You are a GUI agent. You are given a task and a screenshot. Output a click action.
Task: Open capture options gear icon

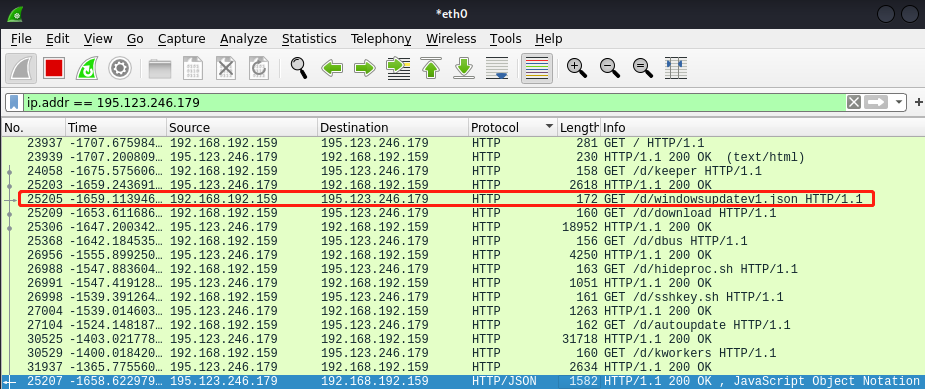[120, 68]
